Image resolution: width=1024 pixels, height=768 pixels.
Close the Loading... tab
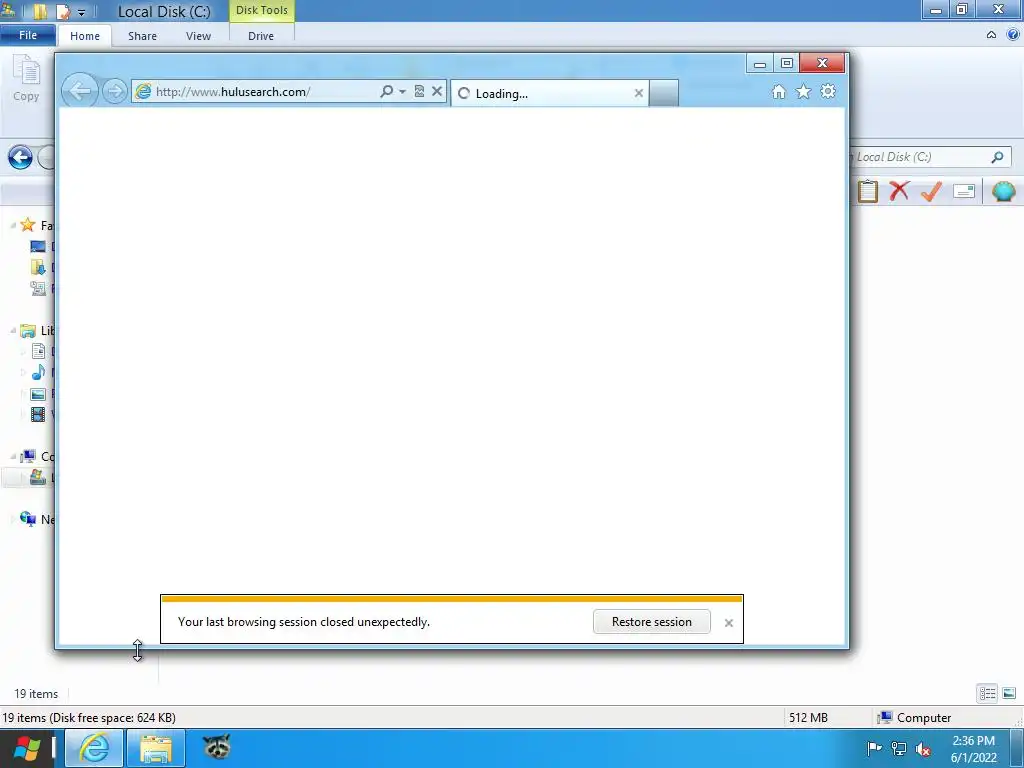click(x=639, y=93)
